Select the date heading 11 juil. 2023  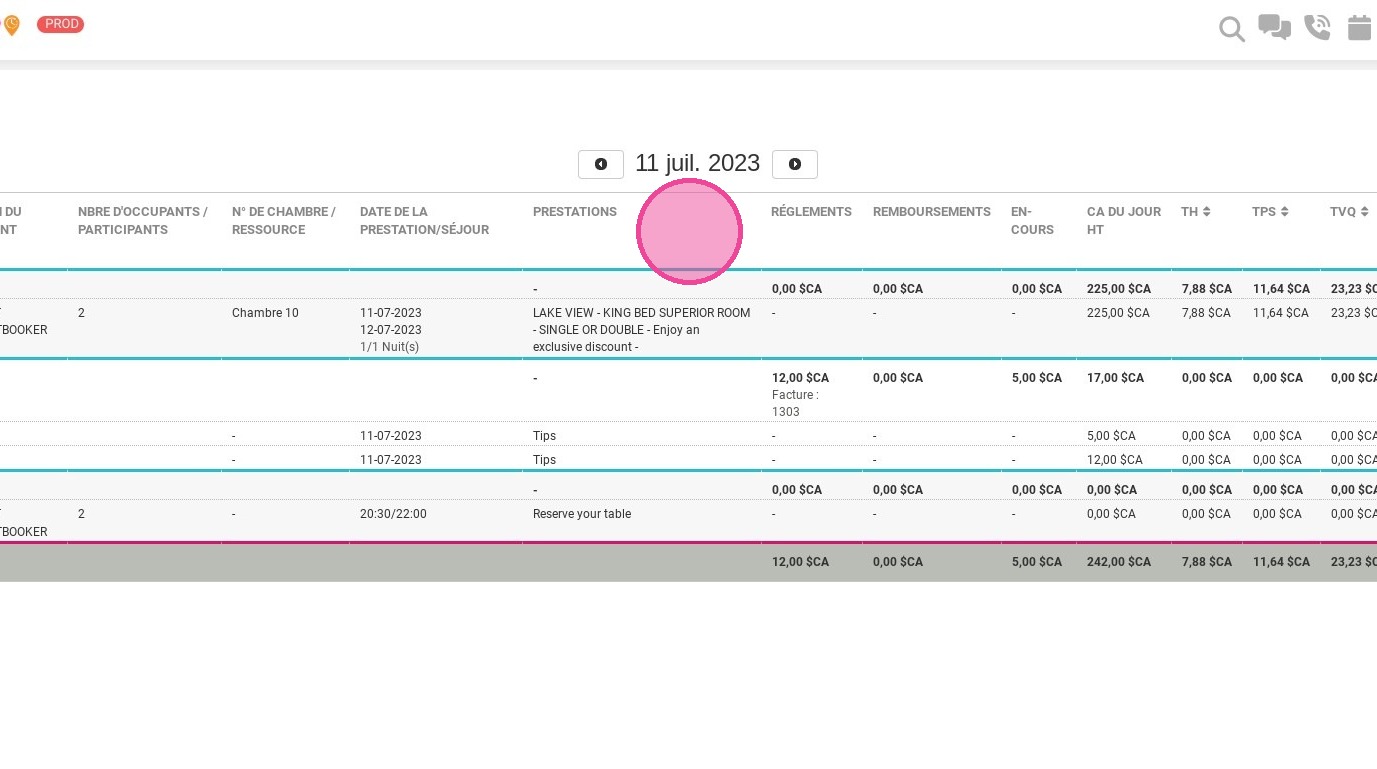(697, 163)
